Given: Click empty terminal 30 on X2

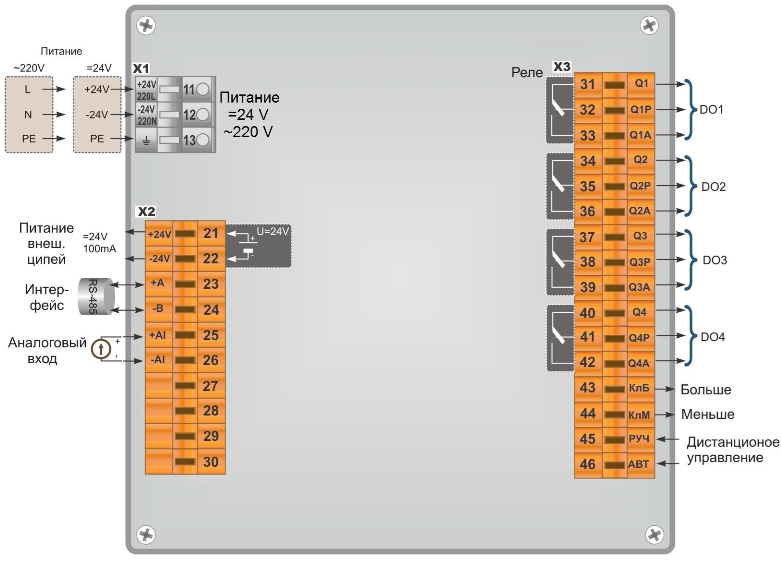Looking at the screenshot, I should pyautogui.click(x=185, y=461).
